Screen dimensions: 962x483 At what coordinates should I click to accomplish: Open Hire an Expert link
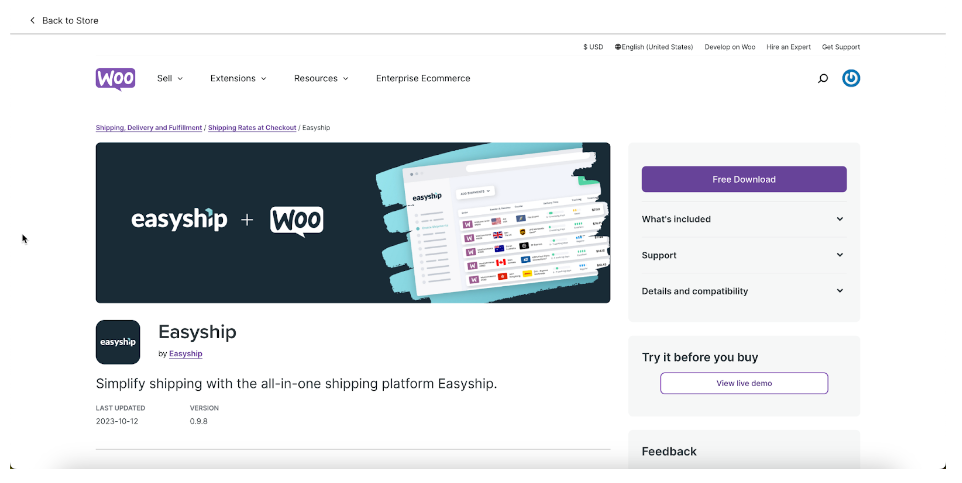click(x=788, y=47)
